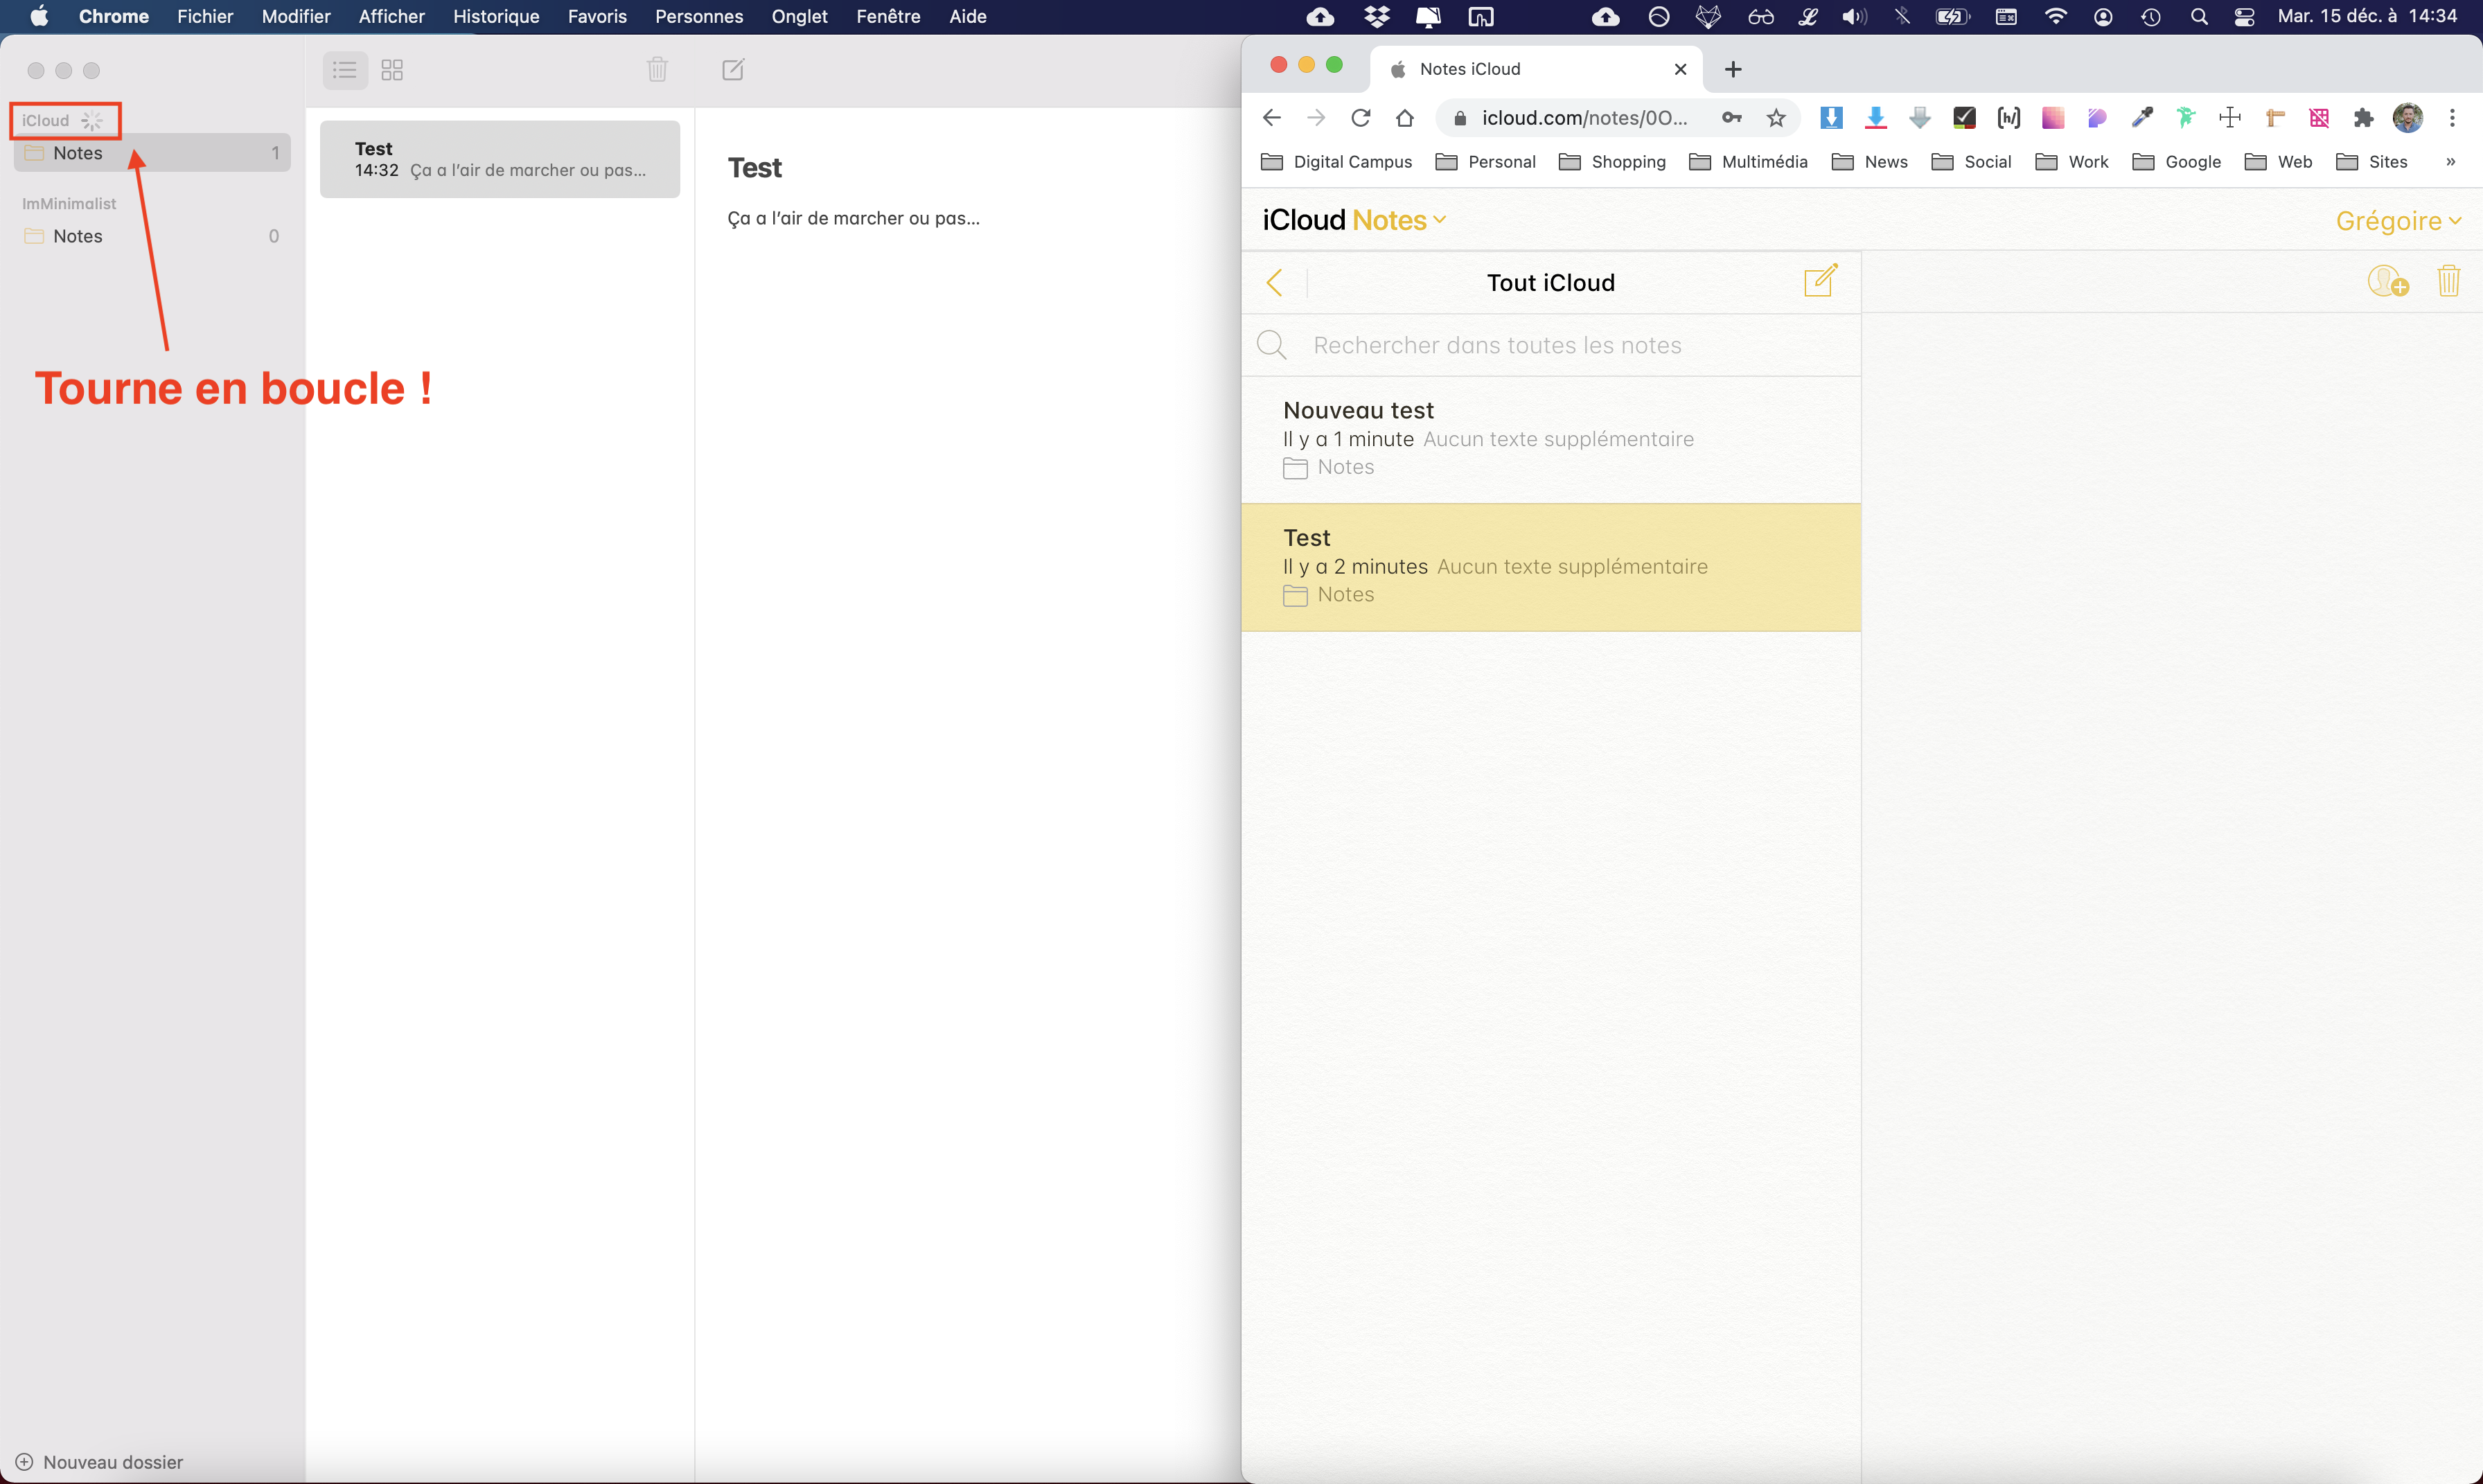Go back using the yellow chevron
2483x1484 pixels.
(x=1274, y=282)
